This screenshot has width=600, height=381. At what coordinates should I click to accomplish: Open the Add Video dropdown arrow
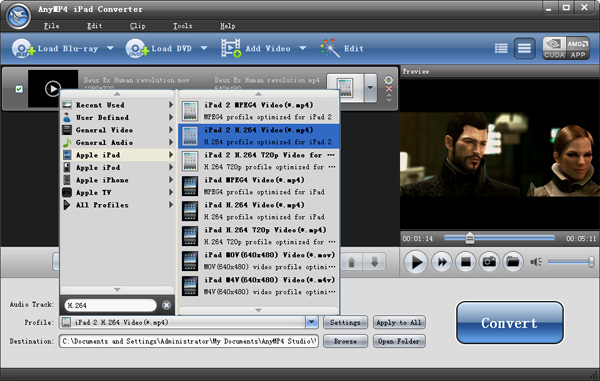pos(303,48)
